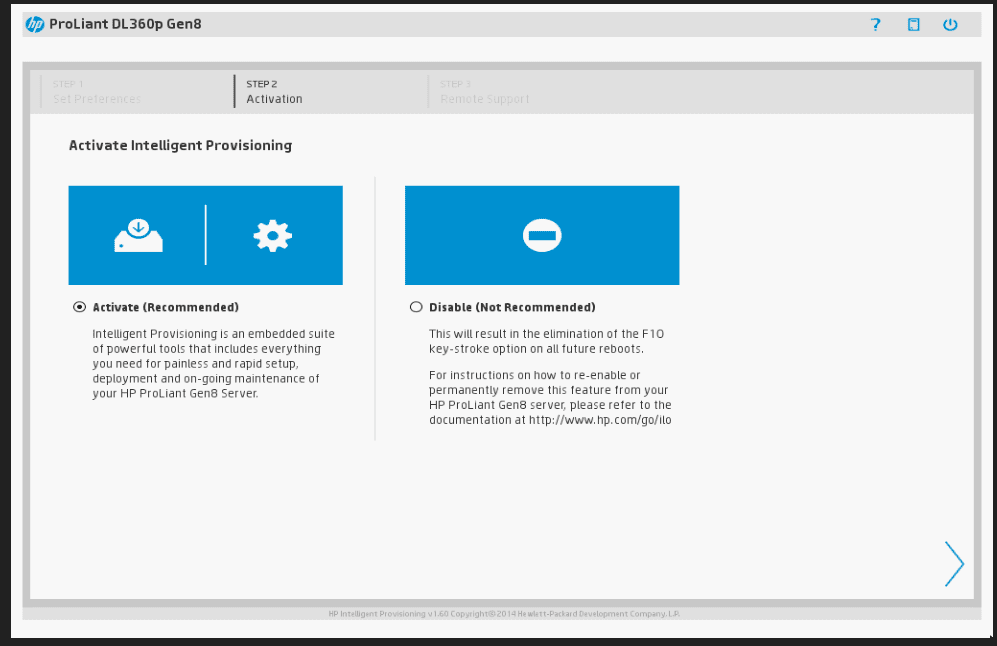Select the Activate (Recommended) radio button
Viewport: 997px width, 646px height.
(x=79, y=307)
